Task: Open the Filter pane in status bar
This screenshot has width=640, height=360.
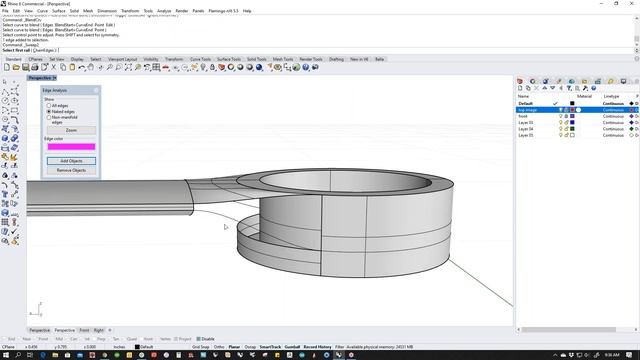Action: pos(340,347)
